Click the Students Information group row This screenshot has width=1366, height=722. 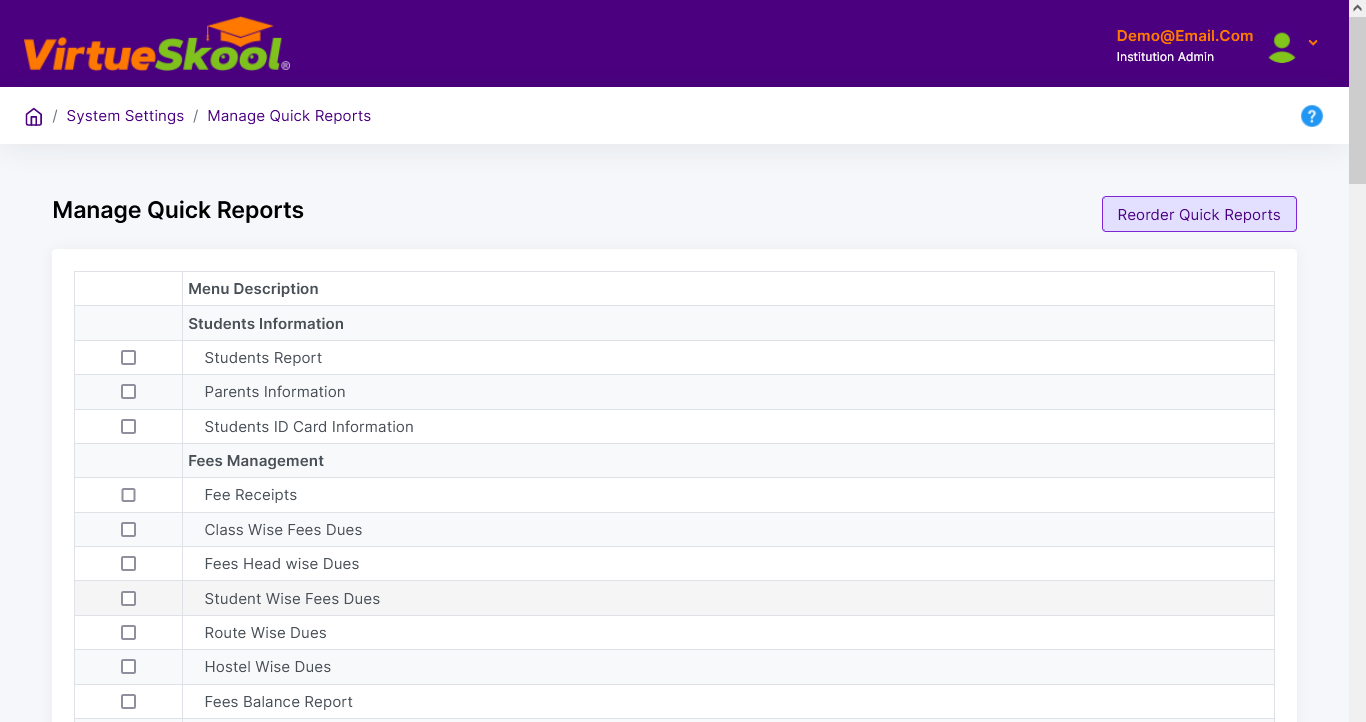pos(674,324)
